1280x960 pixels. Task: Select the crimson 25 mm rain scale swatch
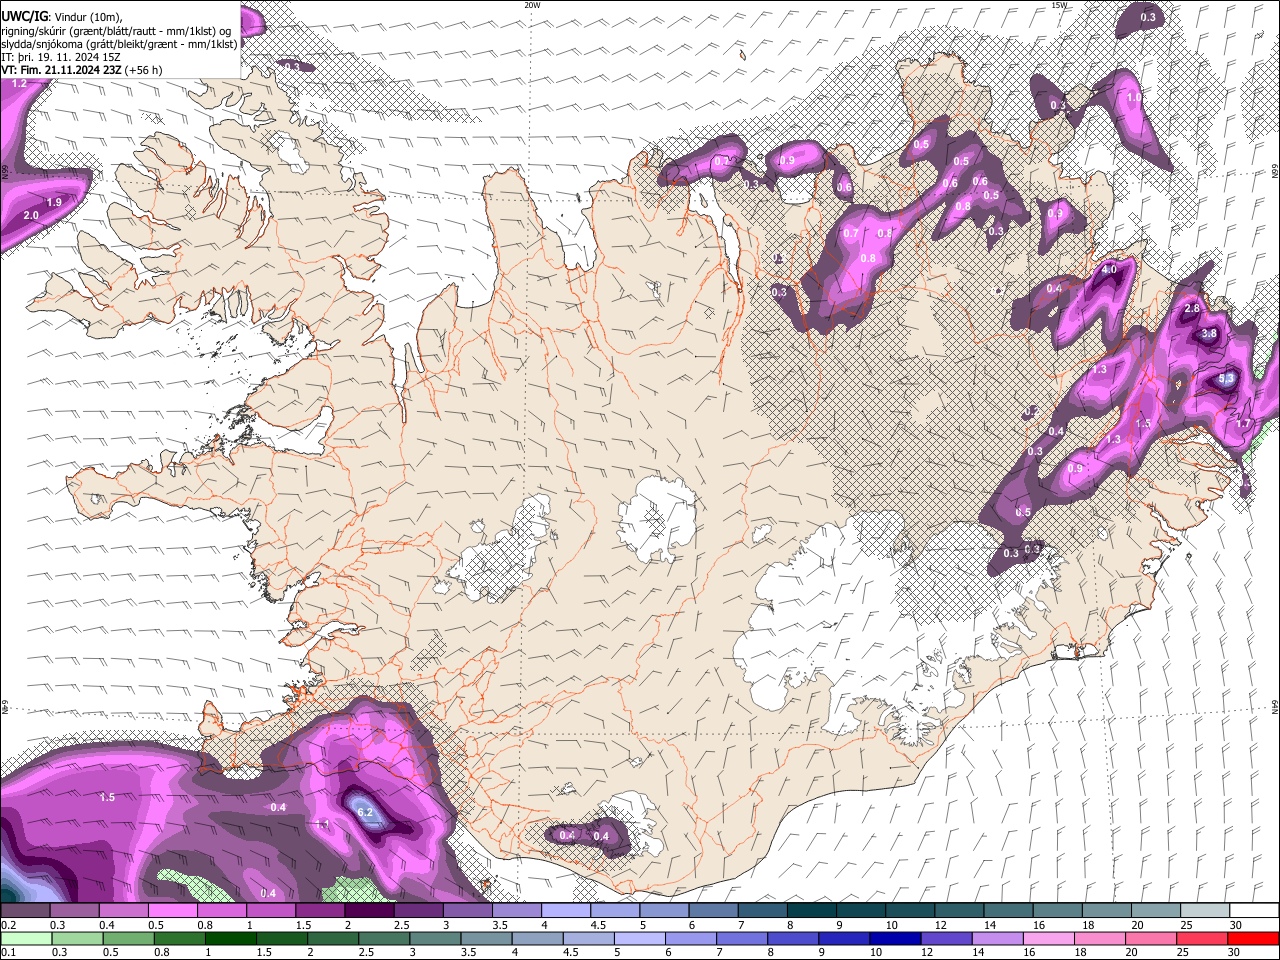coord(1201,938)
